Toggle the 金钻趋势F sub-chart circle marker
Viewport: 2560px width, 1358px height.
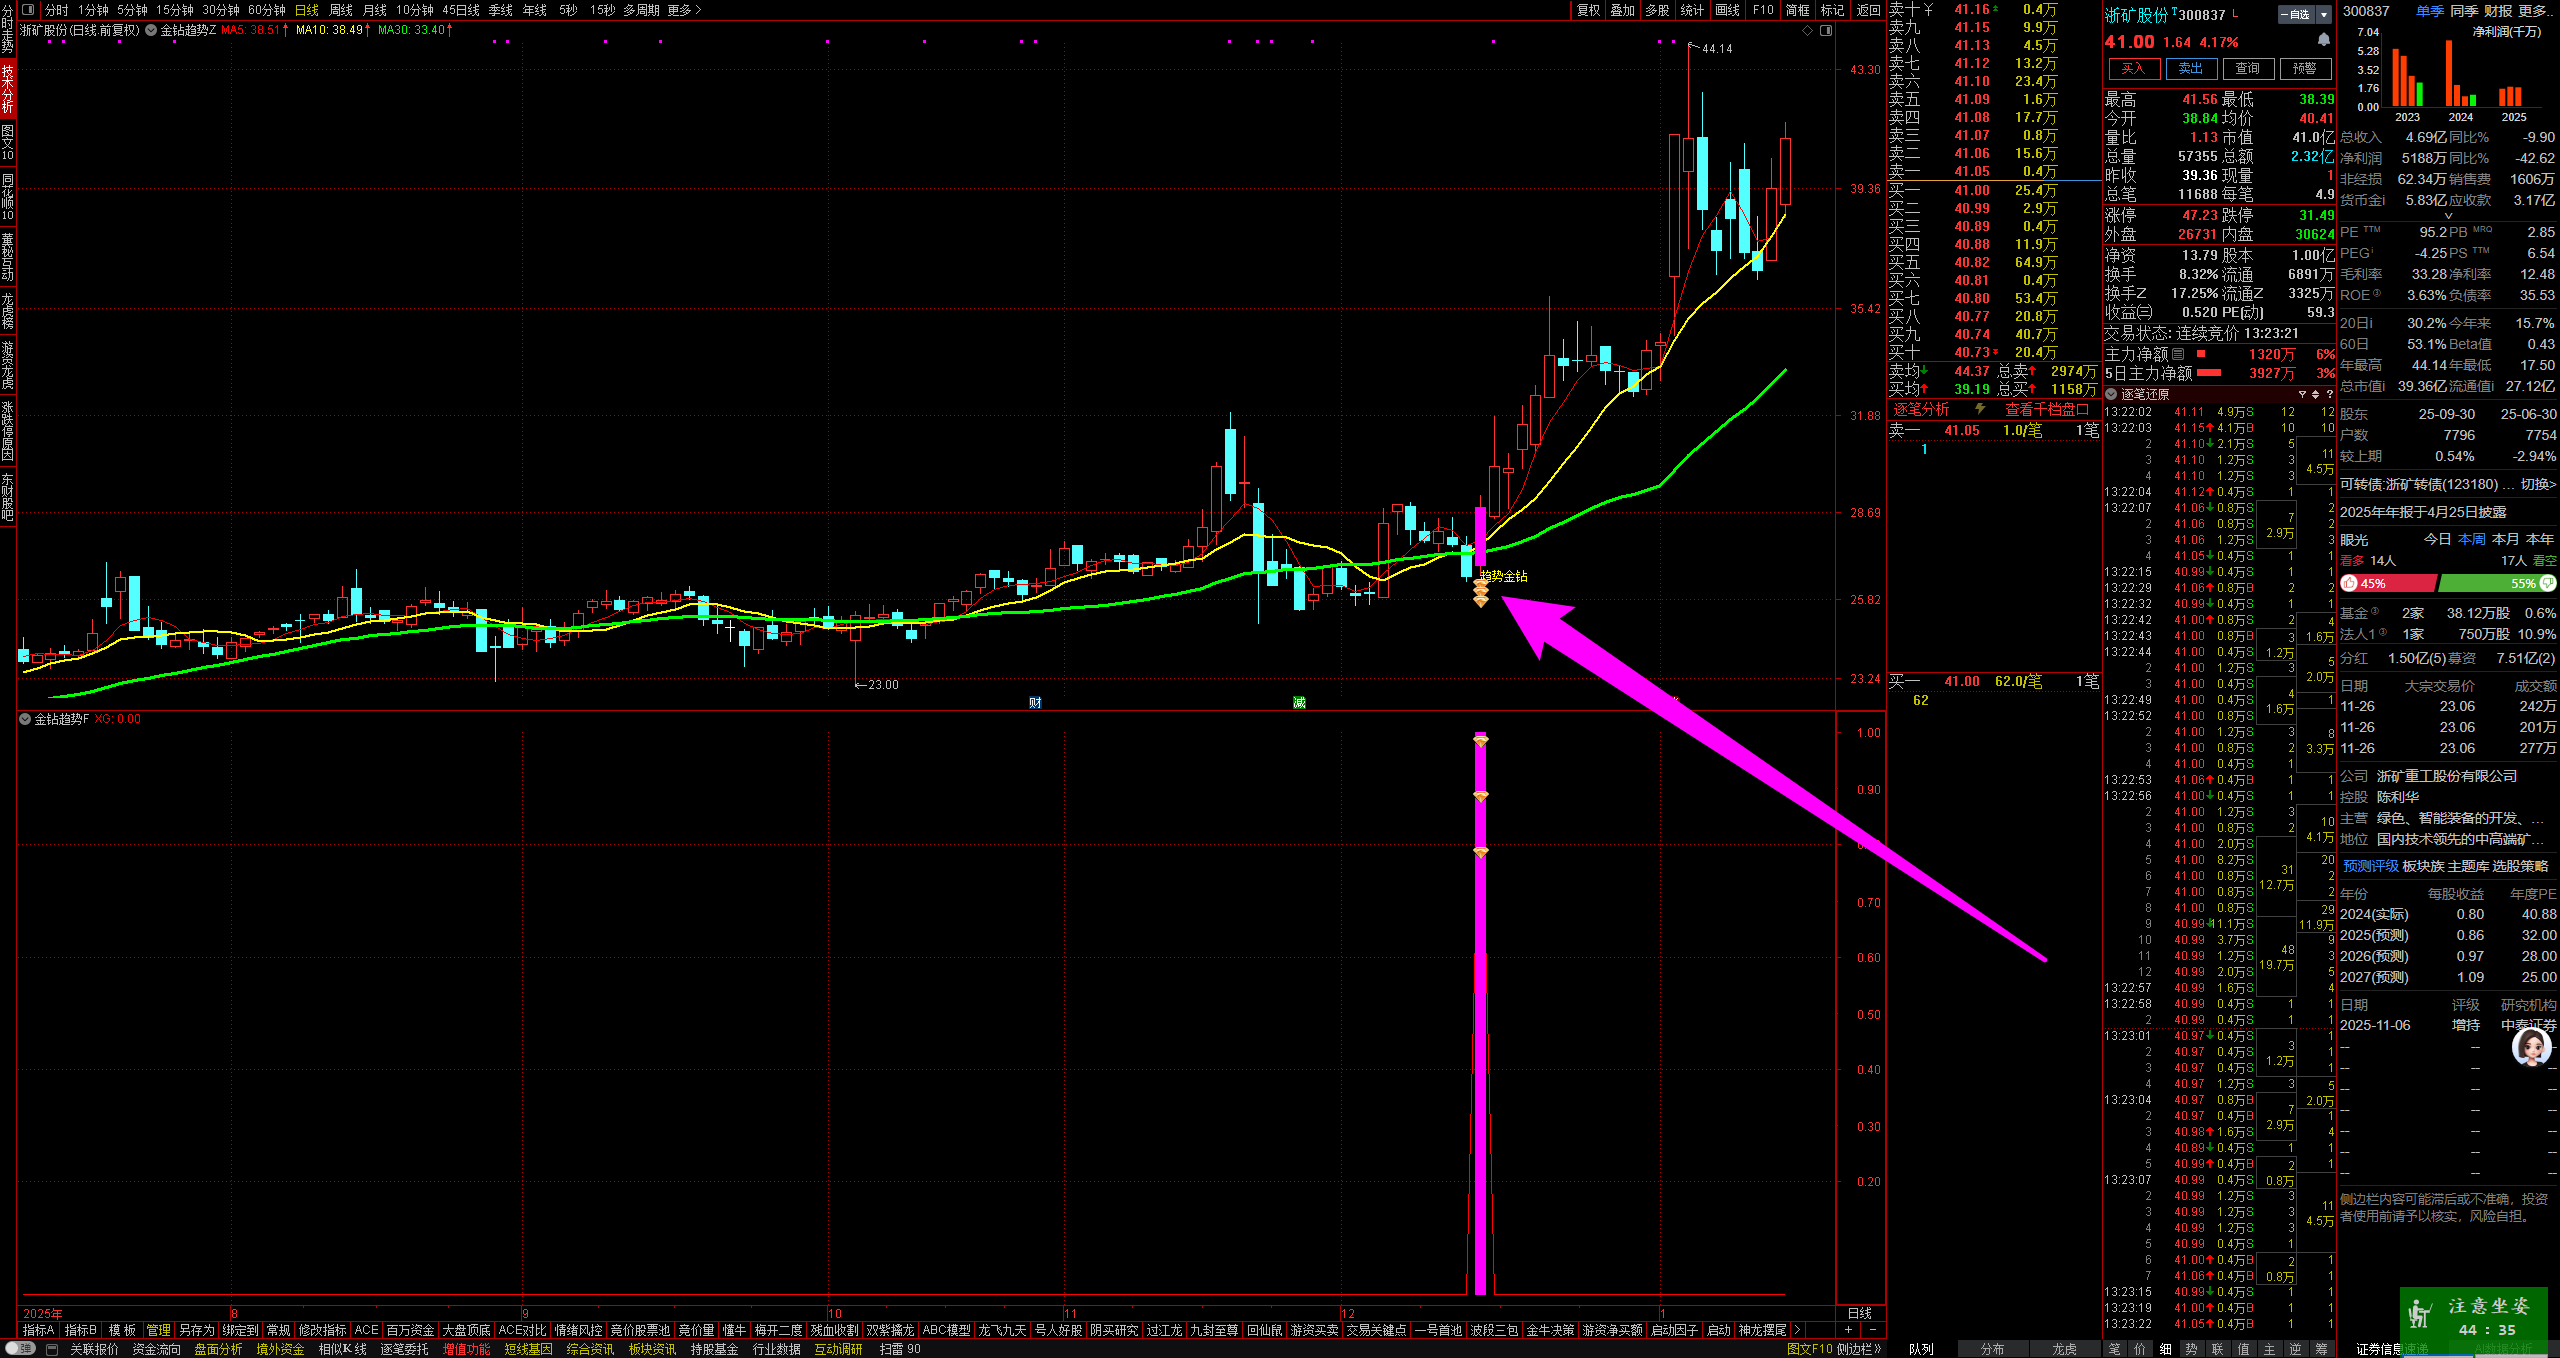(x=25, y=719)
